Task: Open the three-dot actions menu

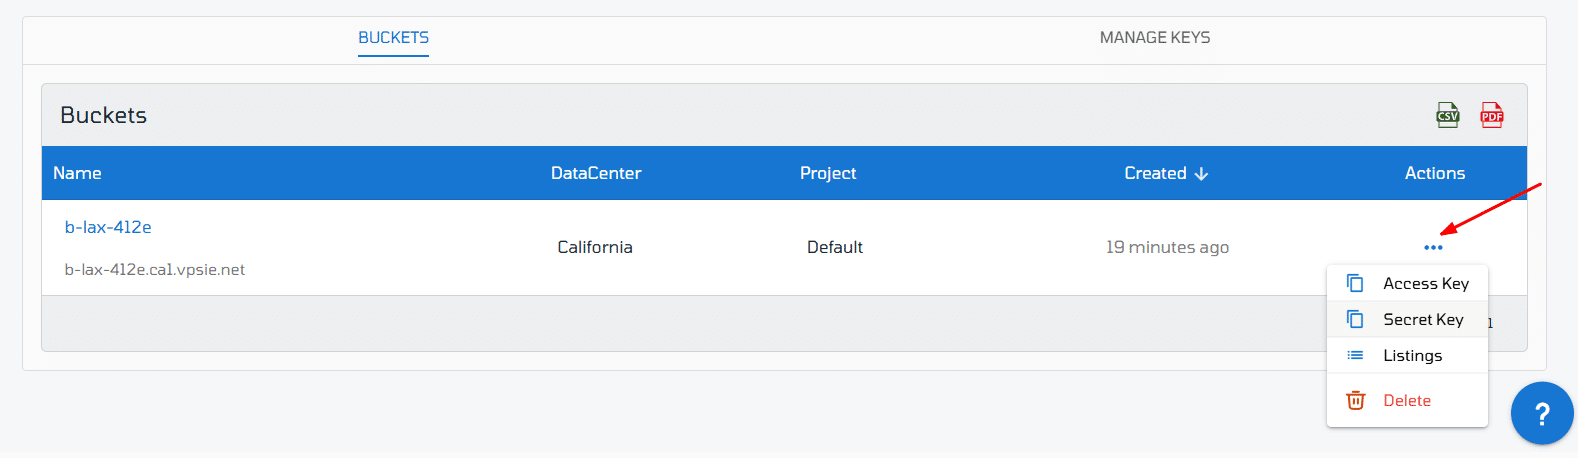Action: [1433, 247]
